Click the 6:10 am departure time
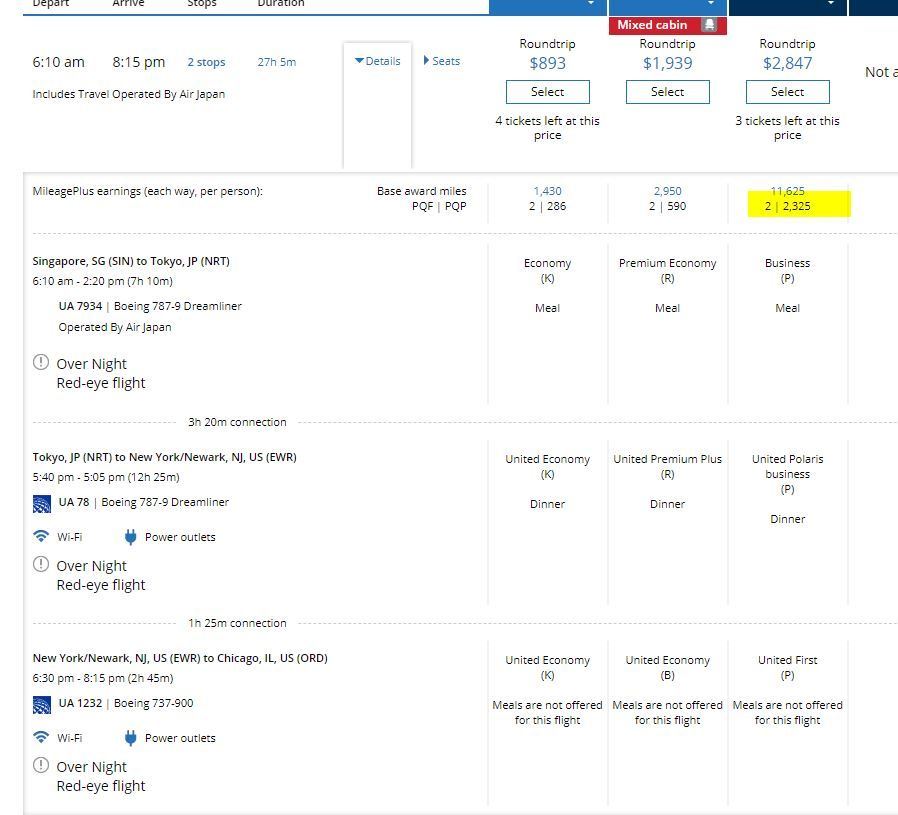Viewport: 898px width, 815px height. tap(58, 62)
